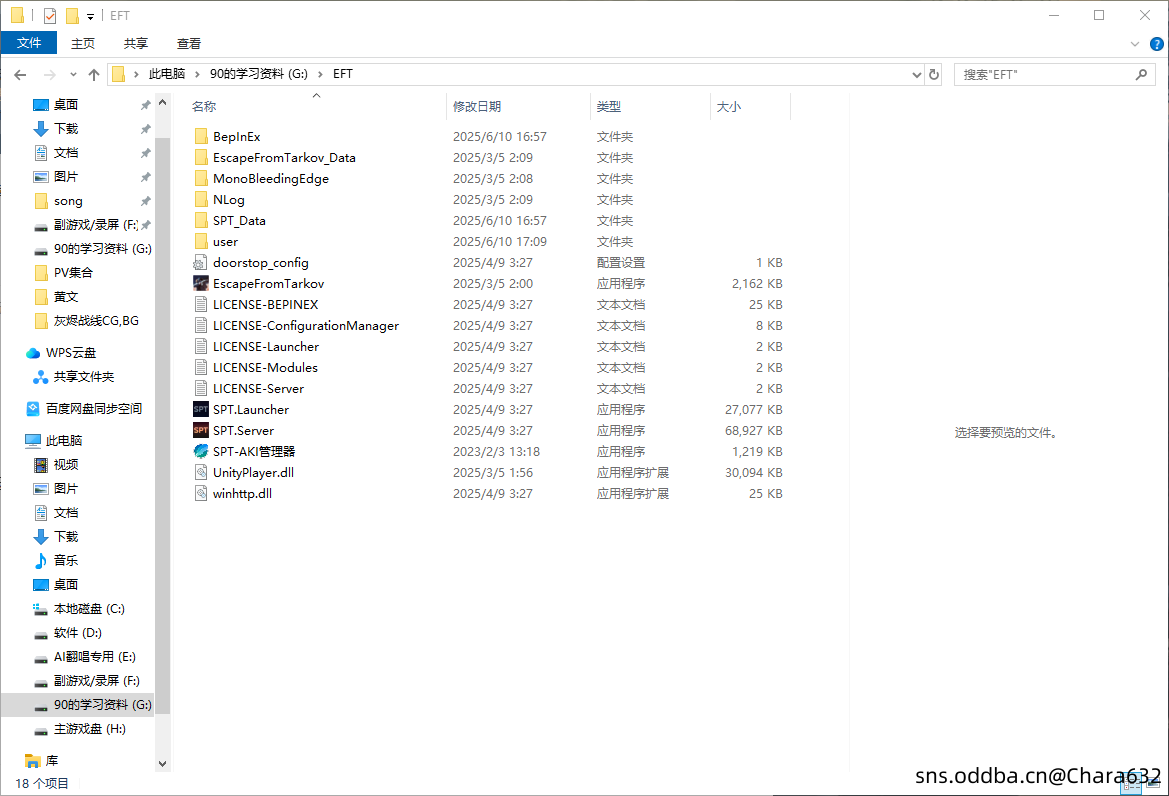Select the LICENSE-BEPINEX text document icon

tap(201, 304)
